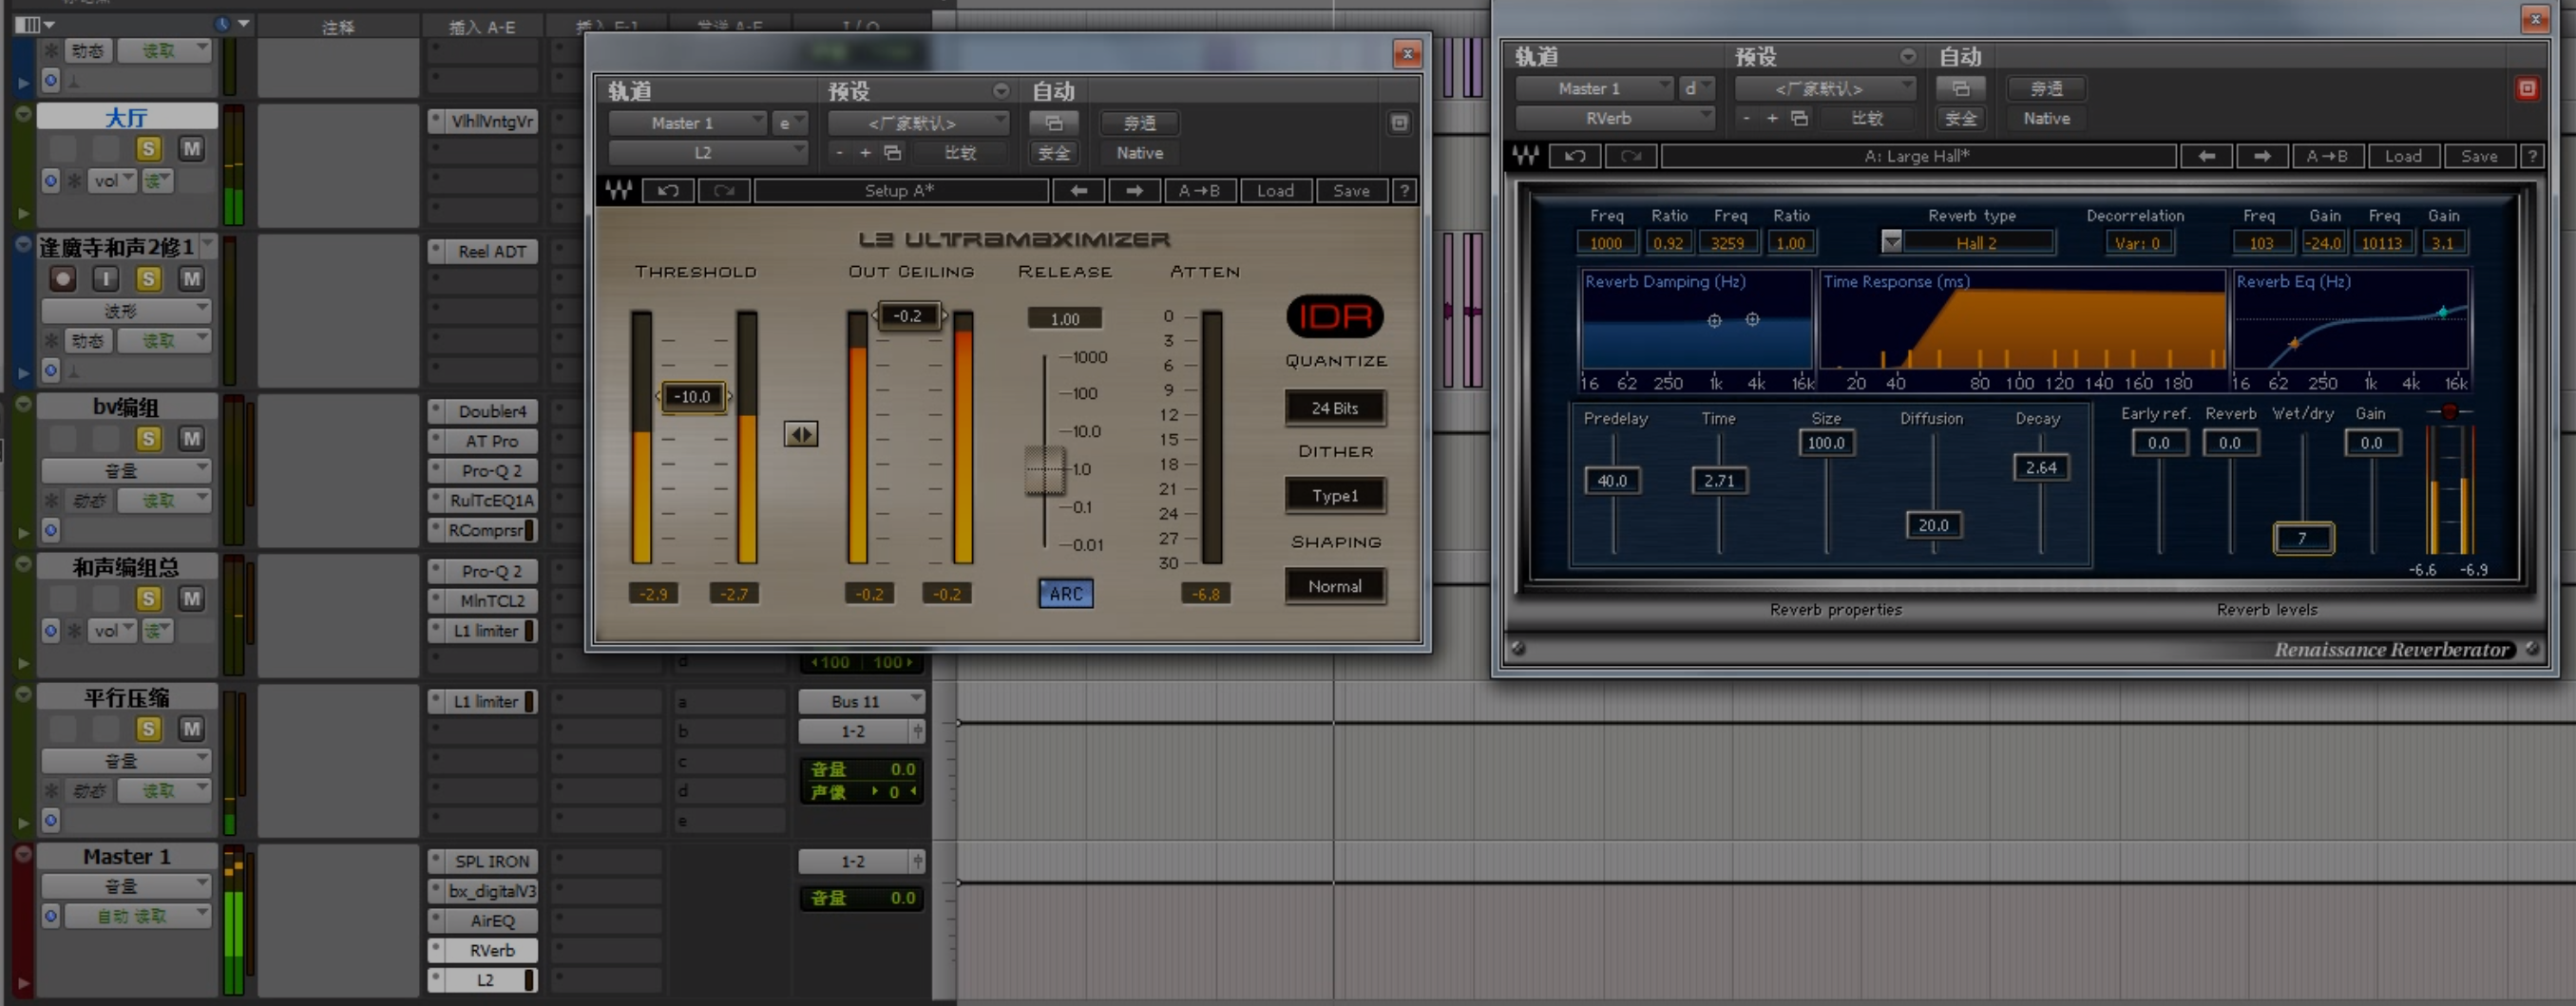2576x1006 pixels.
Task: Click the link arrows between L2 faders
Action: tap(800, 434)
